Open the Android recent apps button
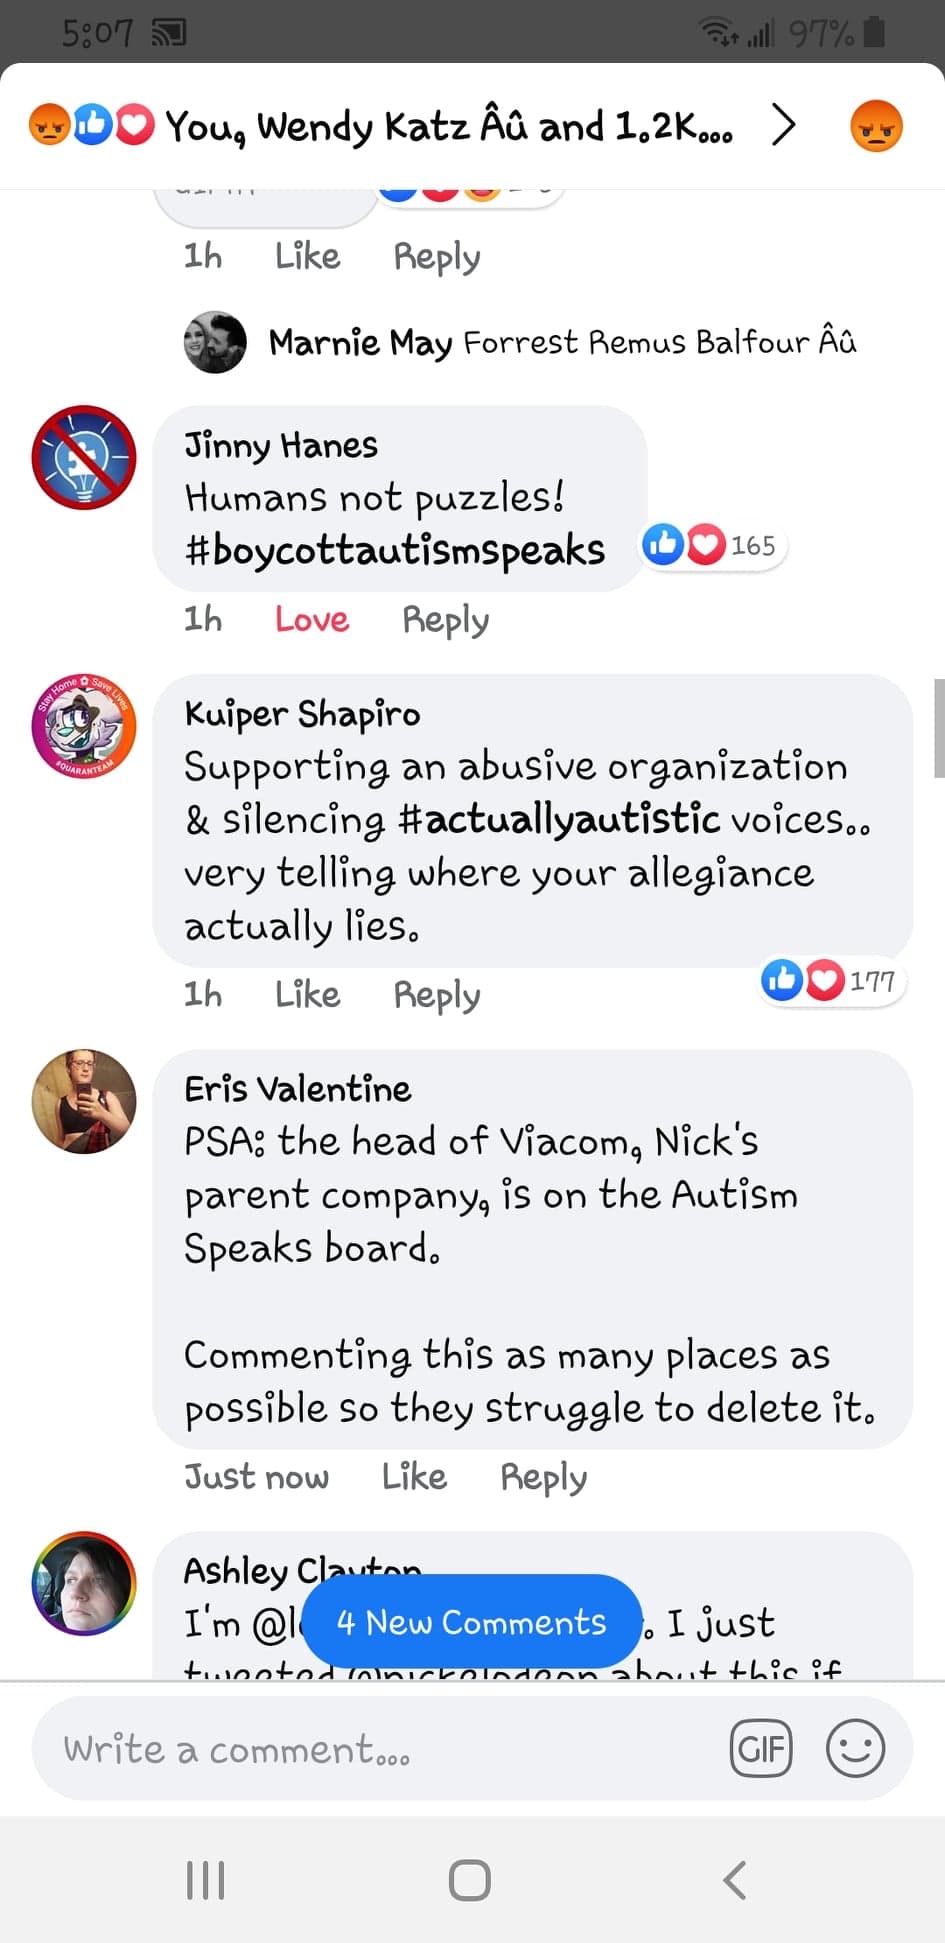The image size is (945, 1943). tap(206, 1880)
